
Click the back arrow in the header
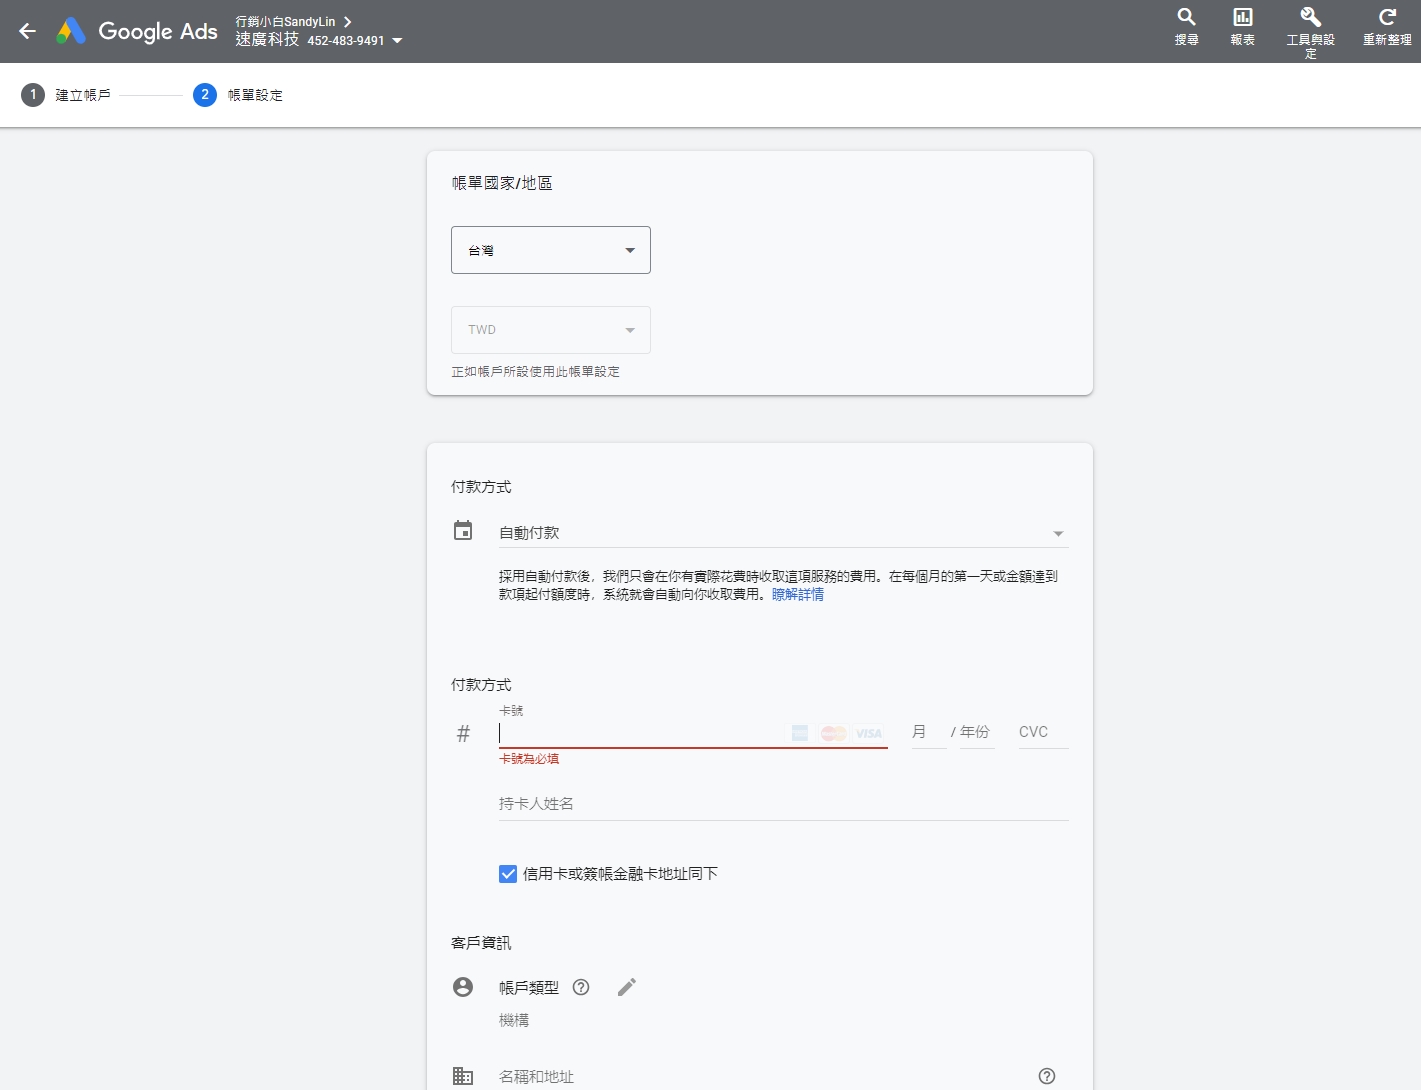[x=27, y=31]
